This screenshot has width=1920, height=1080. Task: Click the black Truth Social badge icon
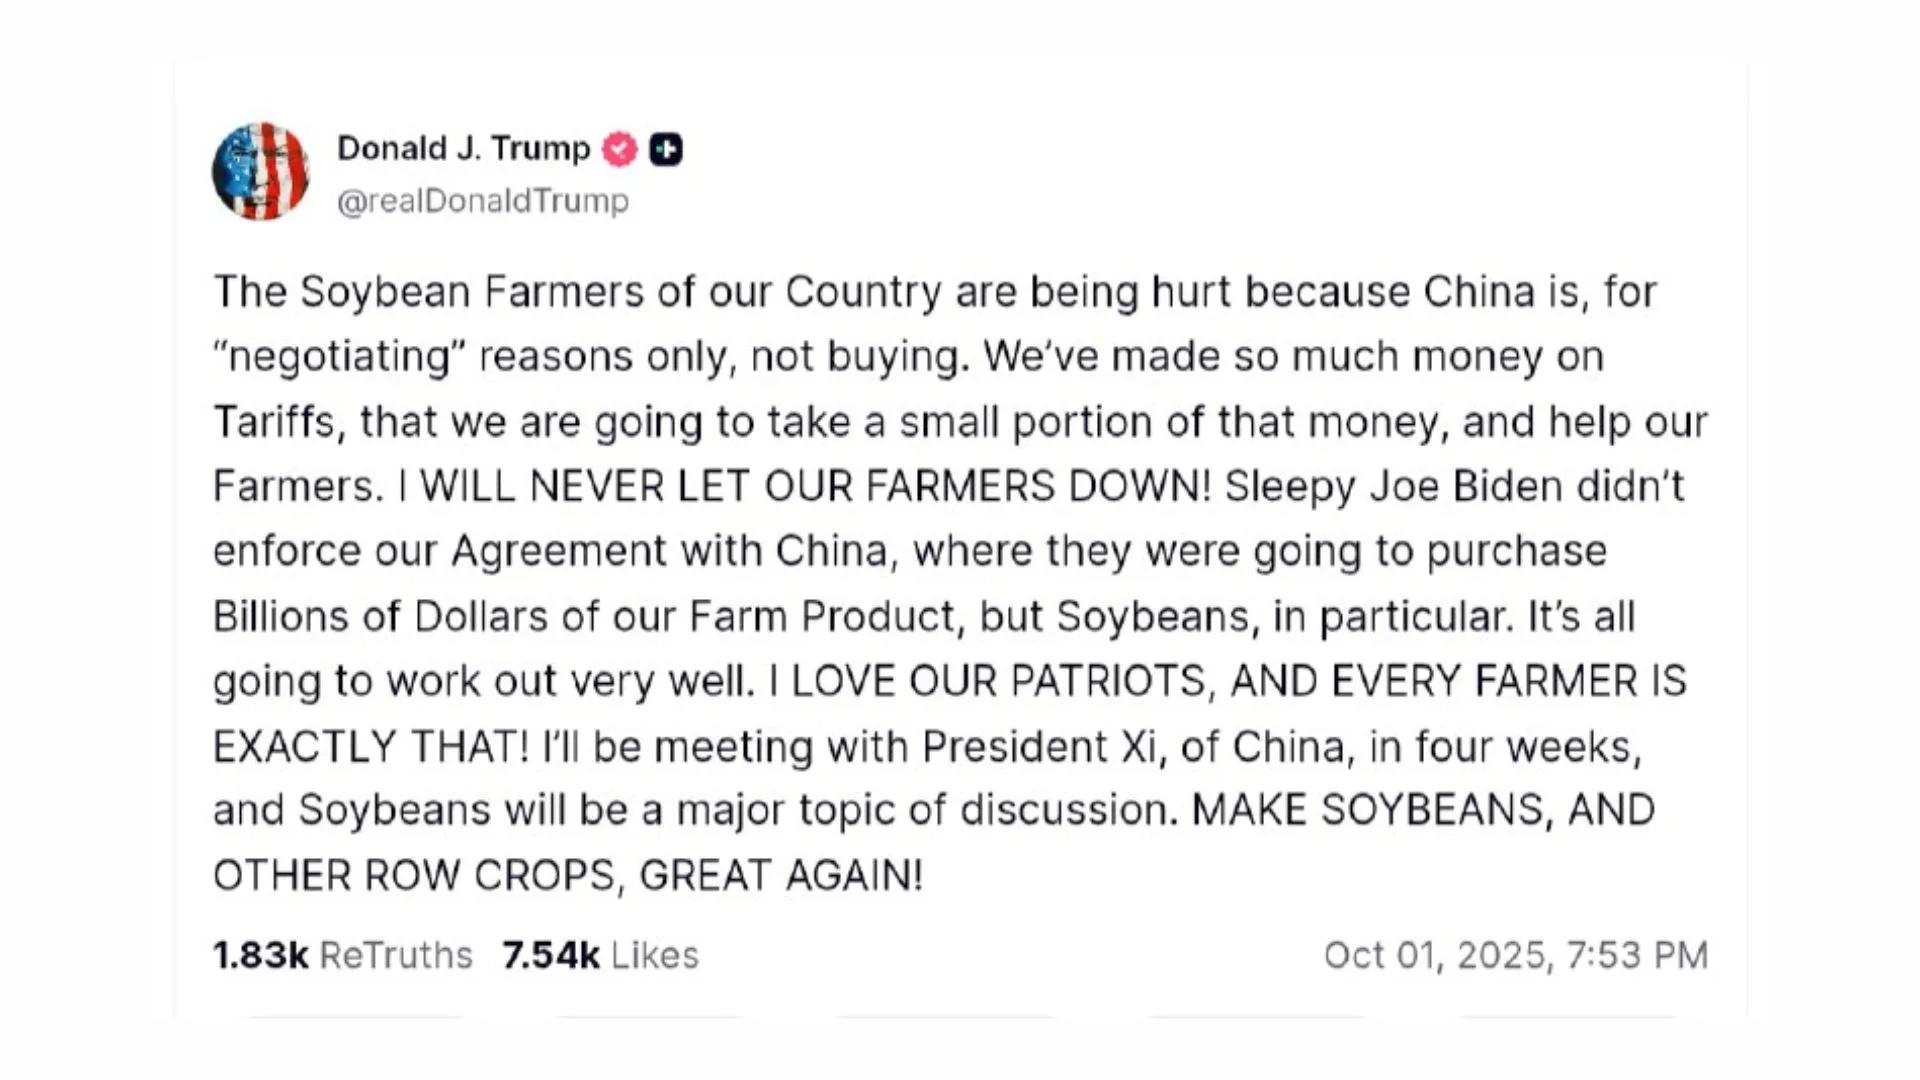[x=666, y=149]
